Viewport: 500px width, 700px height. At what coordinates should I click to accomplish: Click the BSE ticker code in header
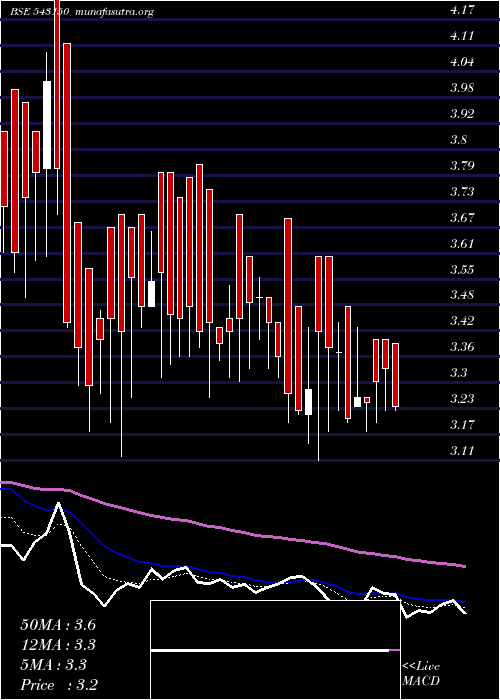click(39, 12)
